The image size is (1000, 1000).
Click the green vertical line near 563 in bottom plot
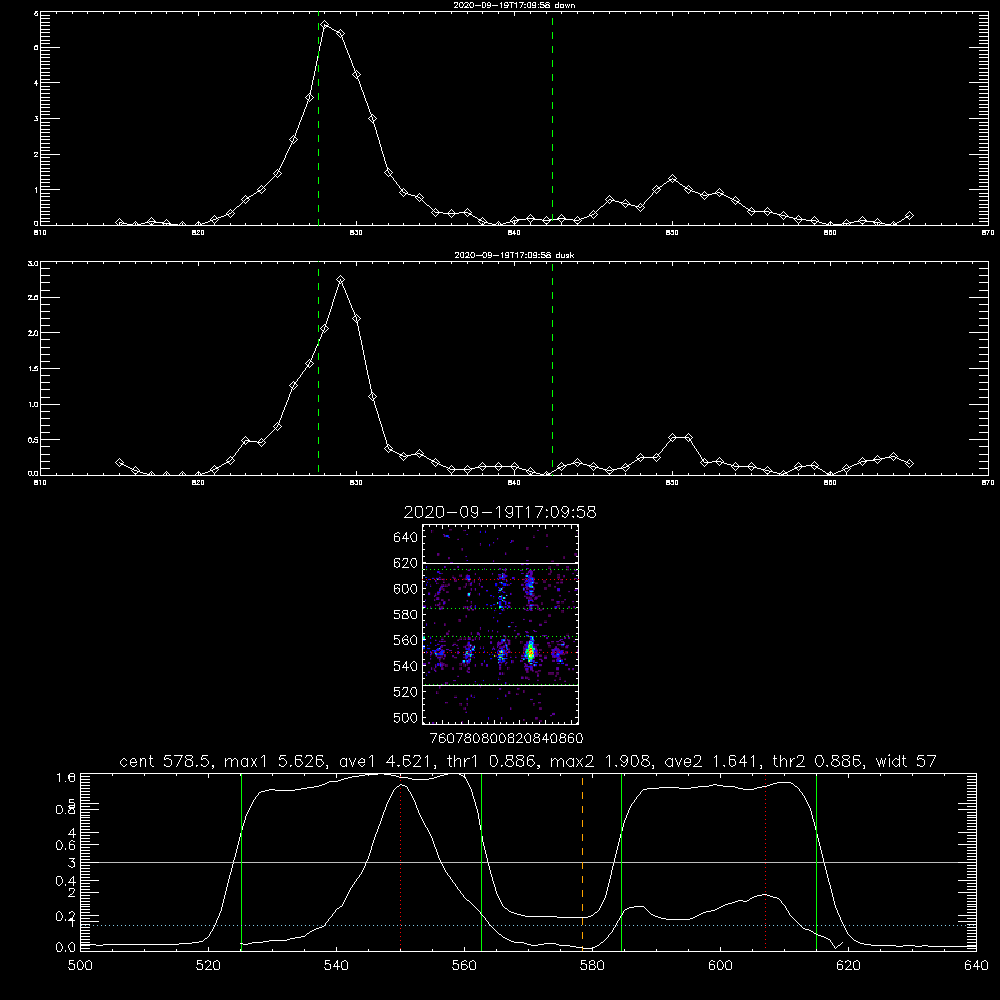pos(482,862)
